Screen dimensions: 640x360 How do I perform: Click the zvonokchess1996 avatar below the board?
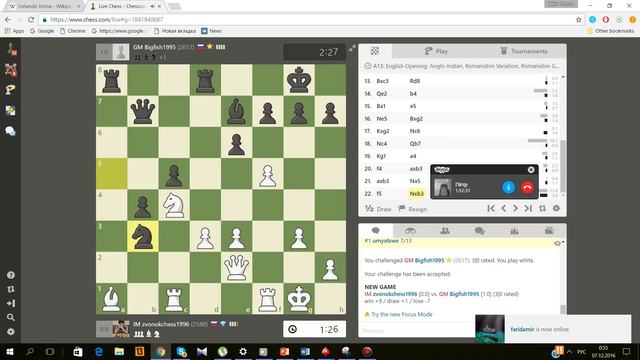121,329
